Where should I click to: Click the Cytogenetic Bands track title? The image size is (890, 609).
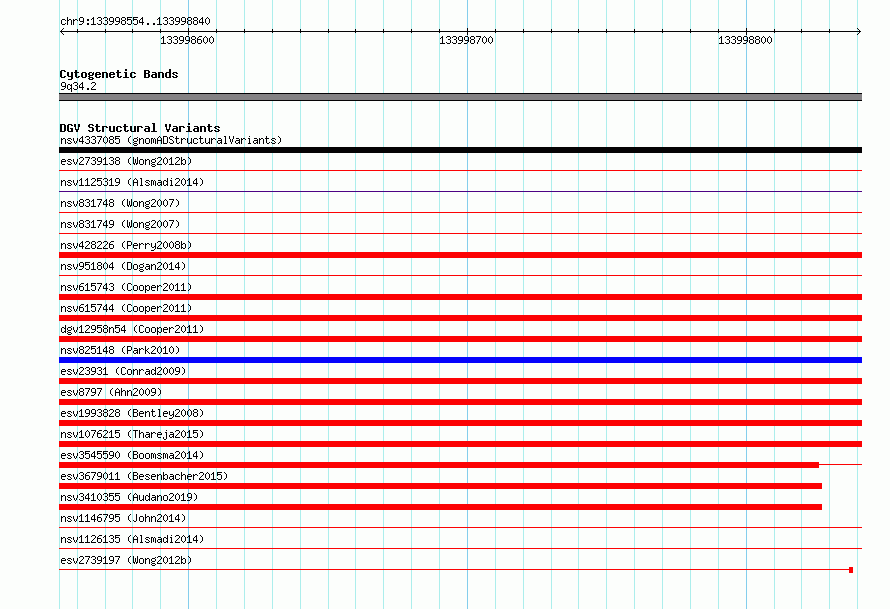point(119,74)
